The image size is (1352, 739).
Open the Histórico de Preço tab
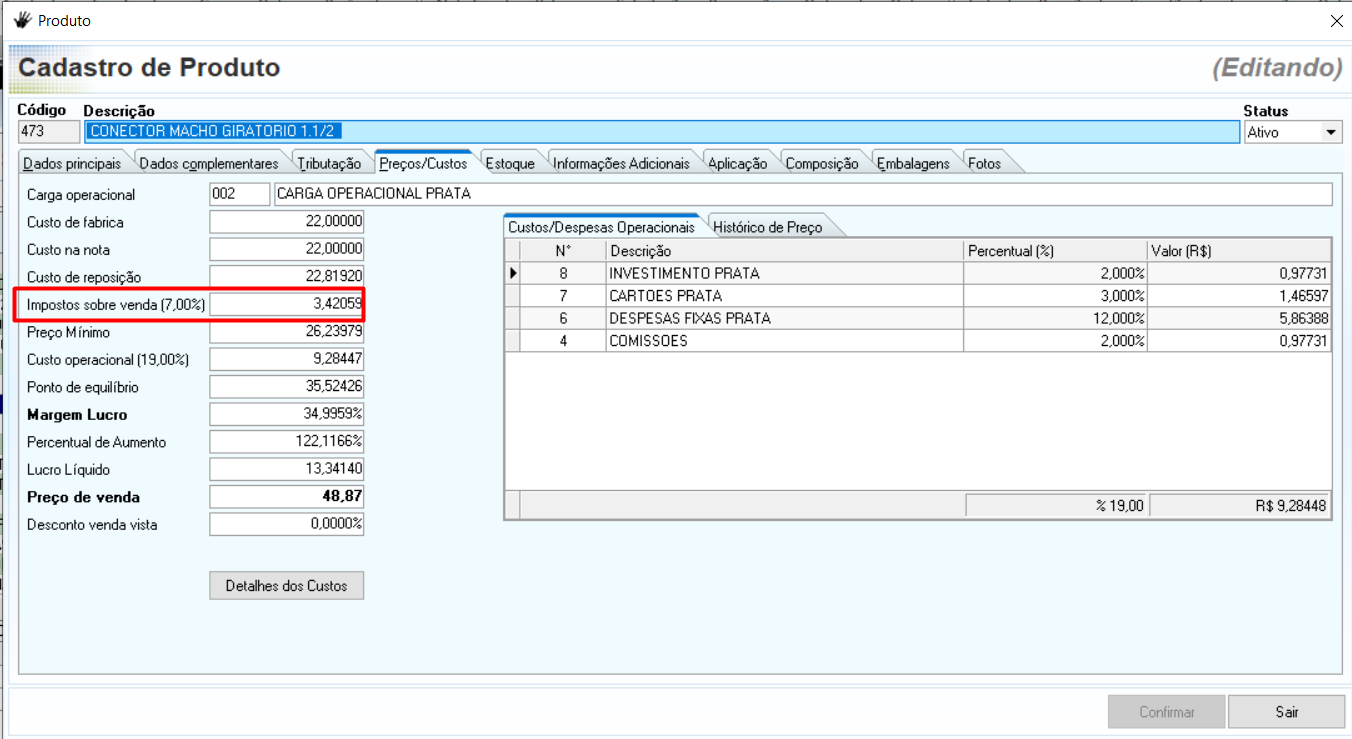[x=767, y=227]
